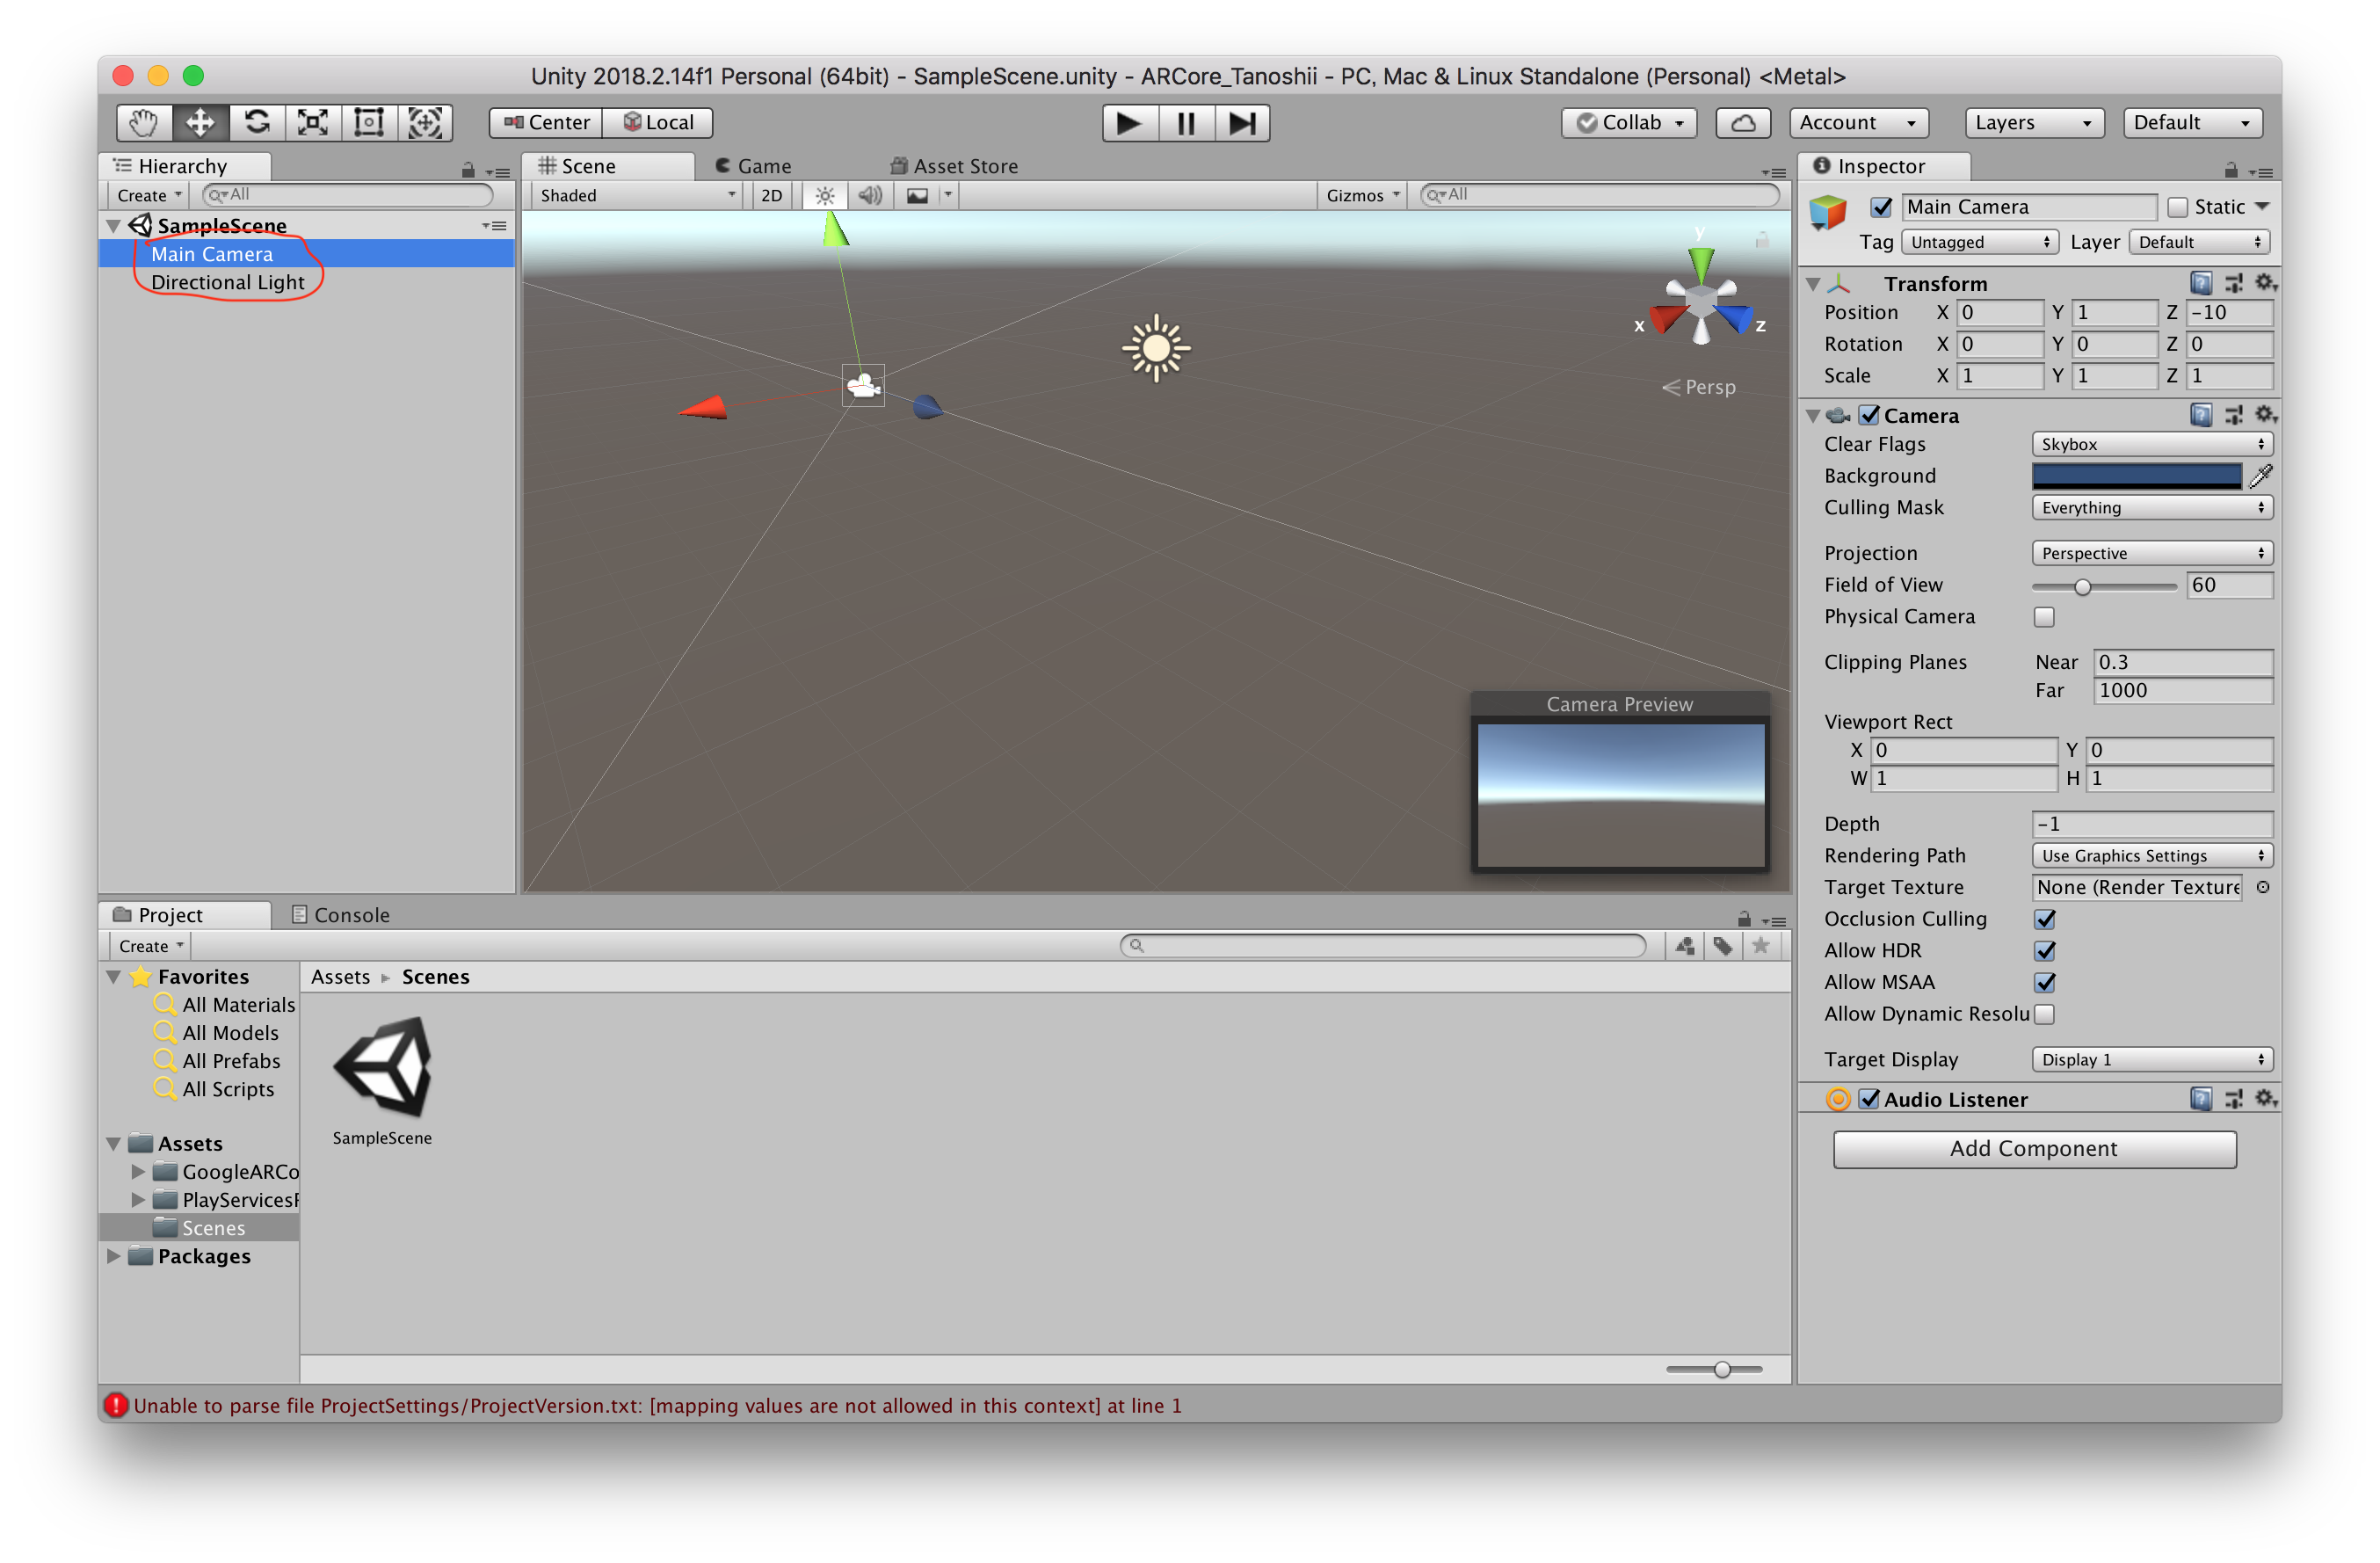Select the Hand tool
The width and height of the screenshot is (2380, 1563).
(x=143, y=122)
